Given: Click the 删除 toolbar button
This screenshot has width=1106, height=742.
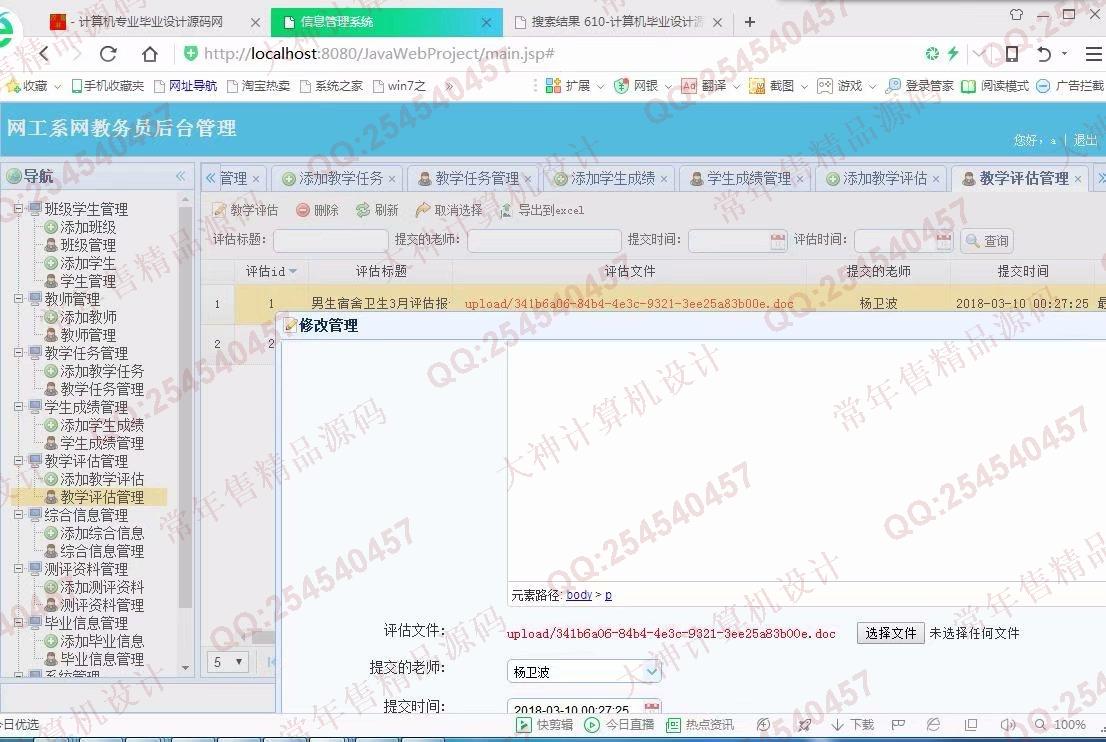Looking at the screenshot, I should click(317, 210).
